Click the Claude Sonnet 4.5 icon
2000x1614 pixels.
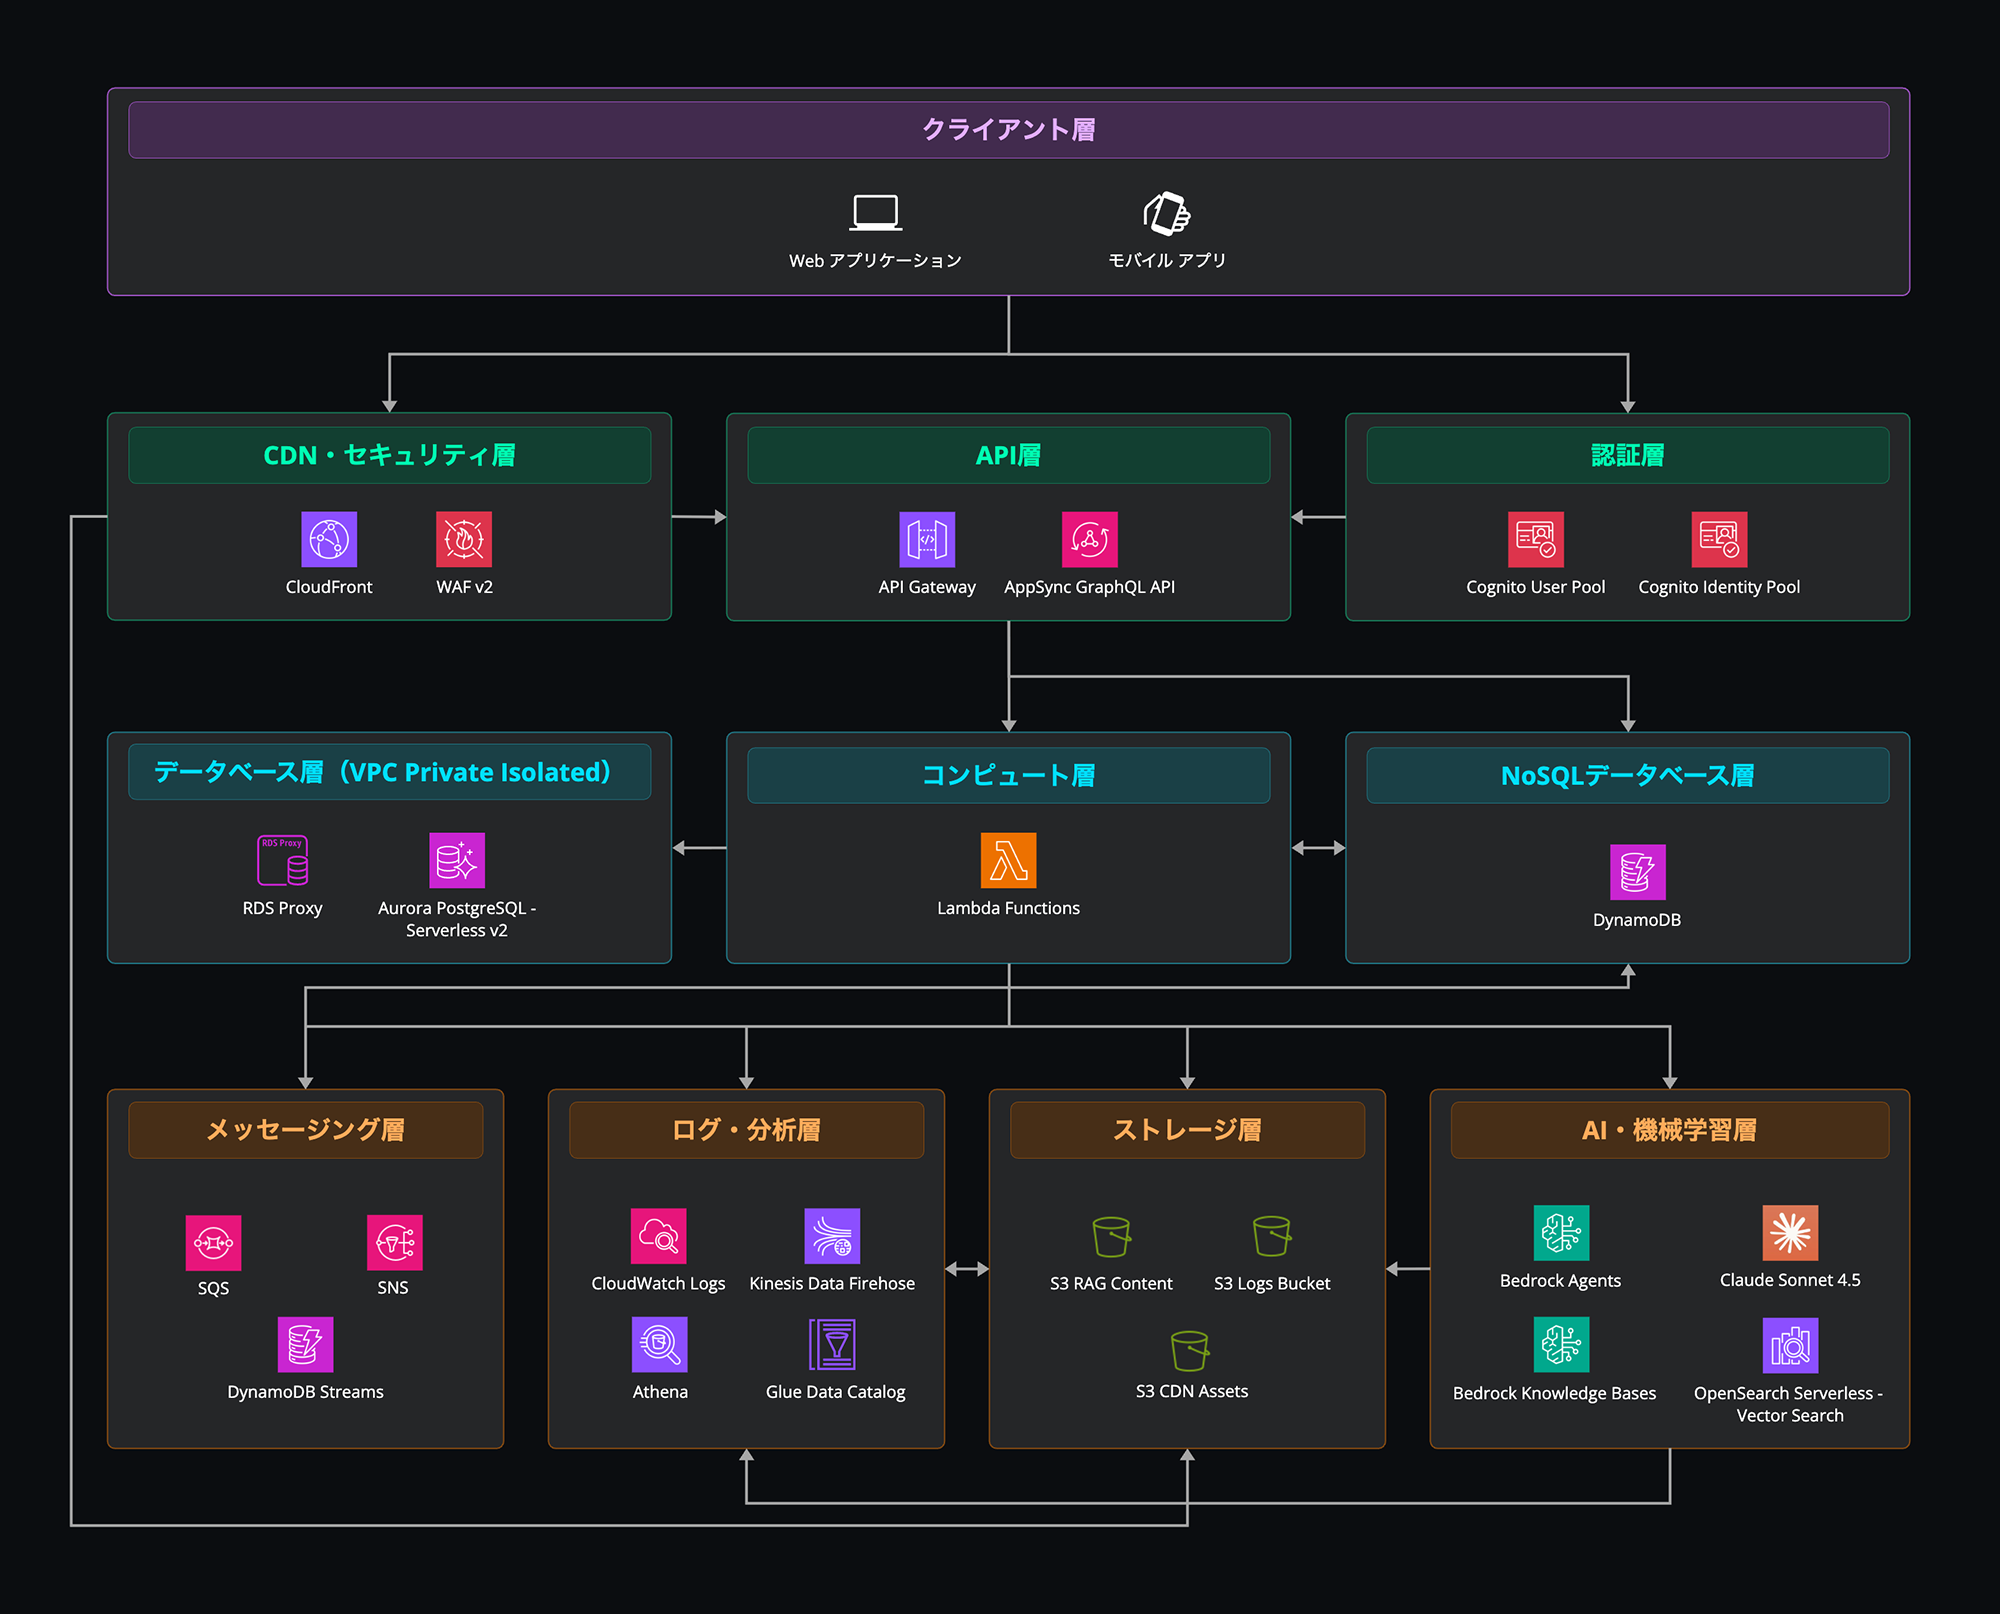pos(1790,1233)
